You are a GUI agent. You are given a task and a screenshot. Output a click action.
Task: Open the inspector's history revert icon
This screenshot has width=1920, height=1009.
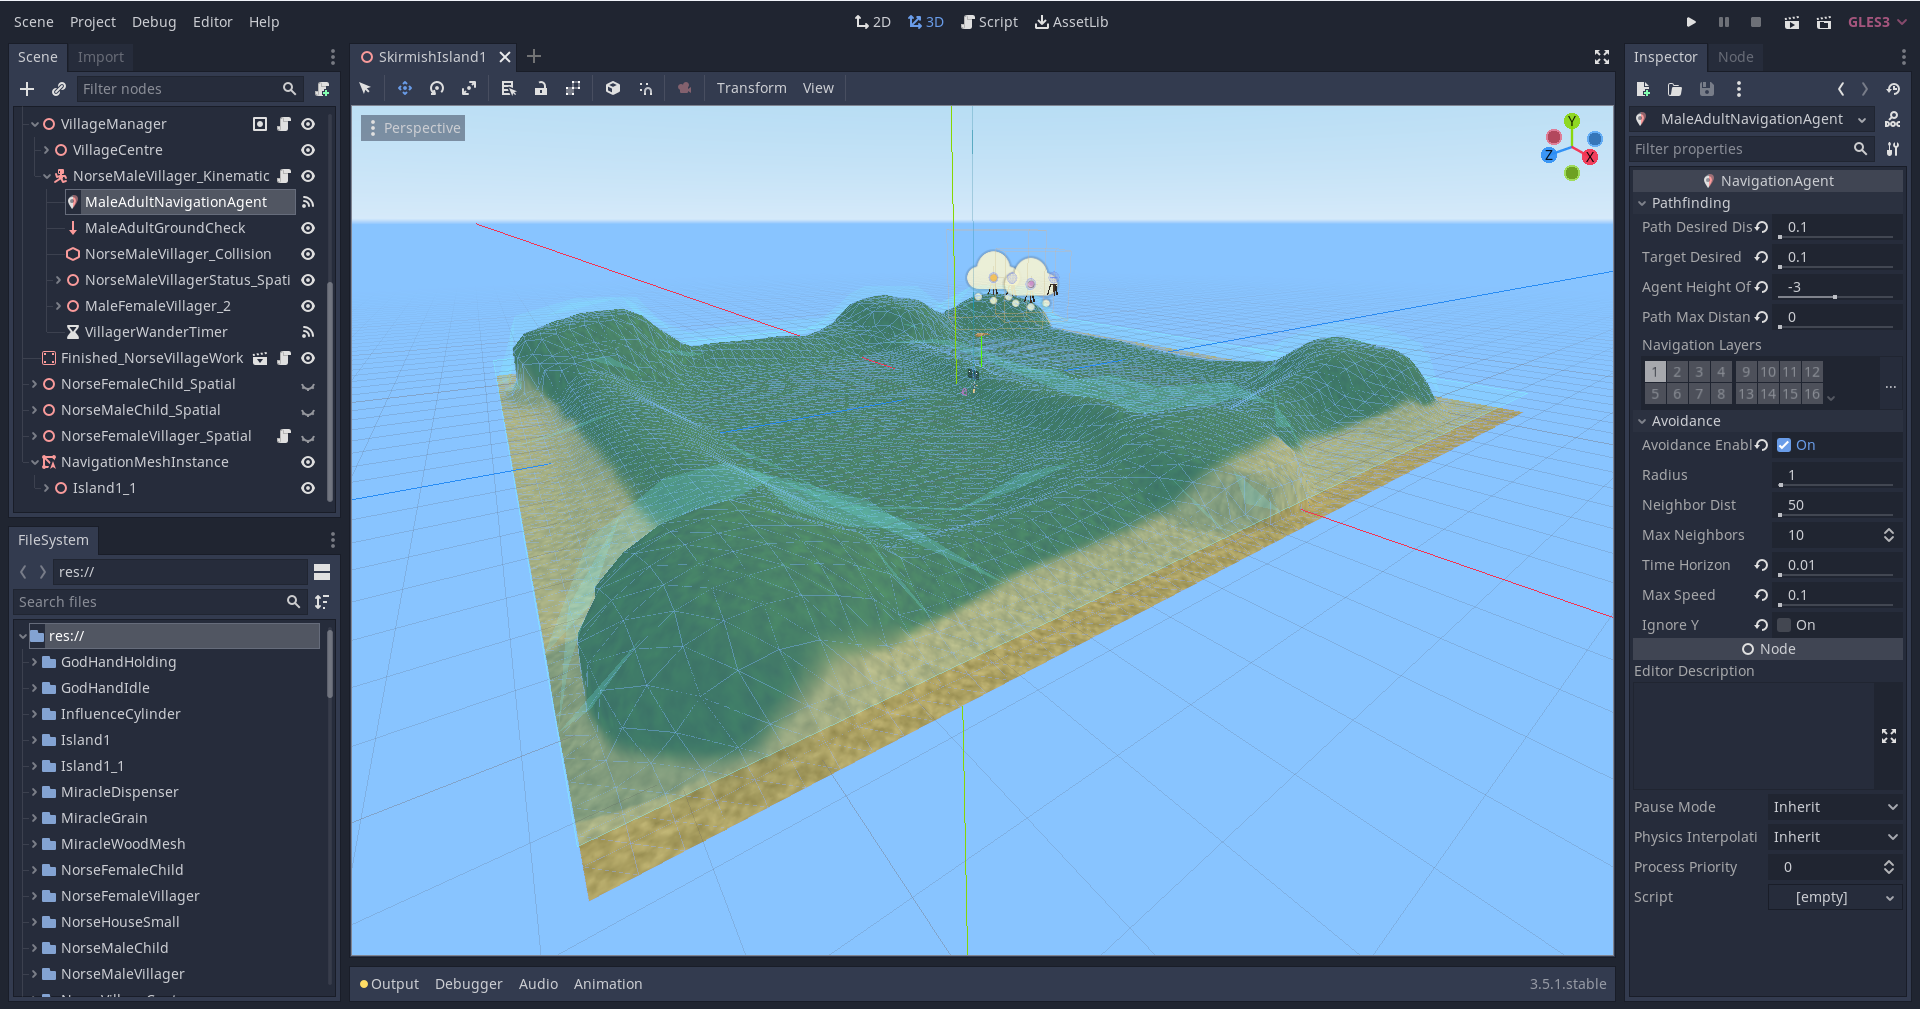point(1894,89)
